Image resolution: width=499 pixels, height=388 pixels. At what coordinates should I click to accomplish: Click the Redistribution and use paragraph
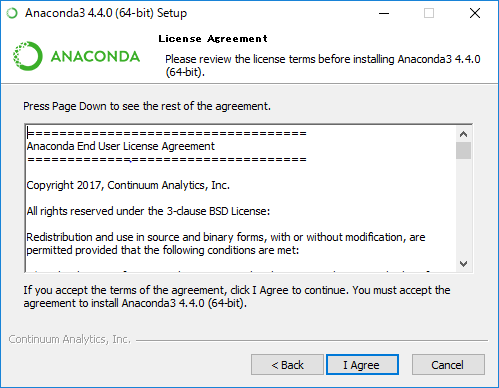226,243
